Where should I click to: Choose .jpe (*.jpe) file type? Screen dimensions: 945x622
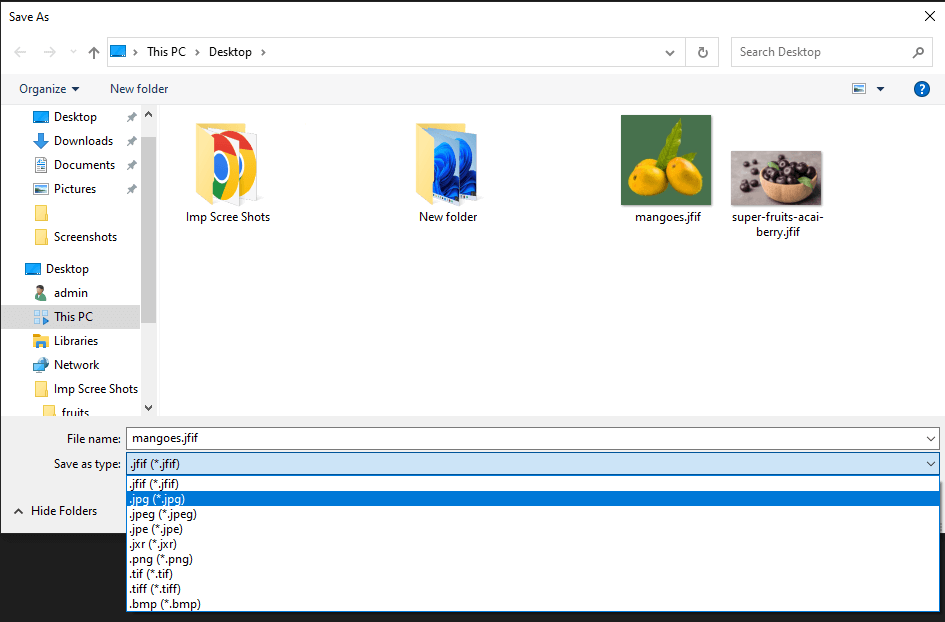(533, 529)
